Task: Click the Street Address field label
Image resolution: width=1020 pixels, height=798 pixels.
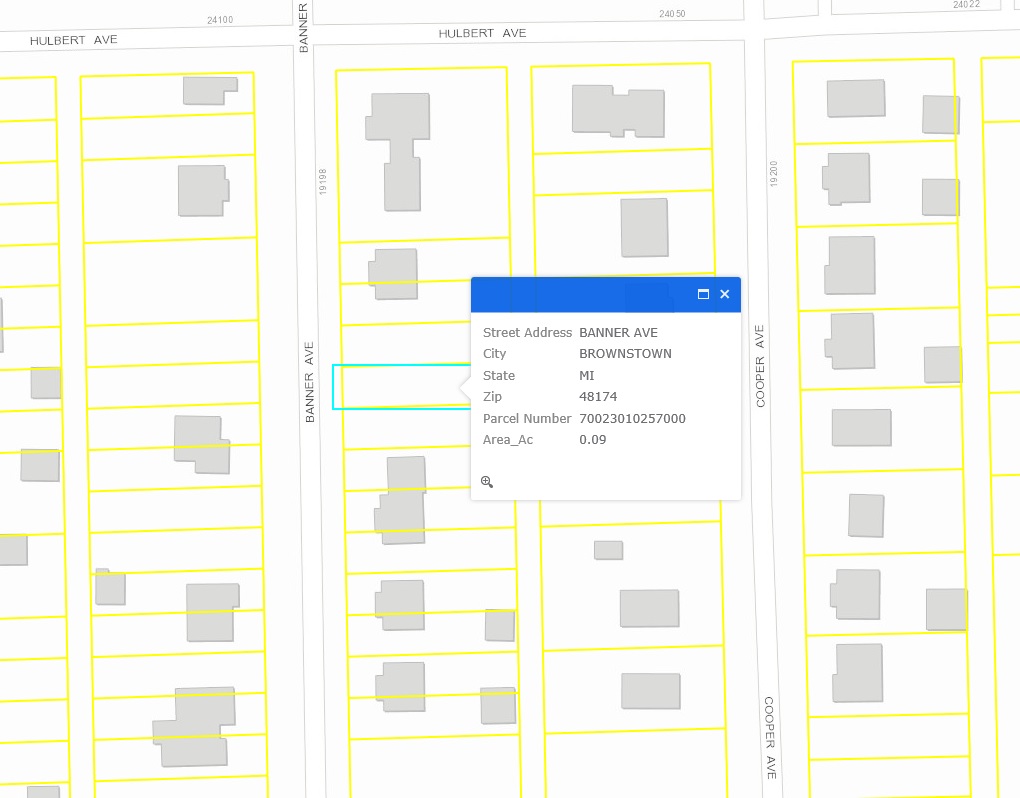Action: [527, 332]
